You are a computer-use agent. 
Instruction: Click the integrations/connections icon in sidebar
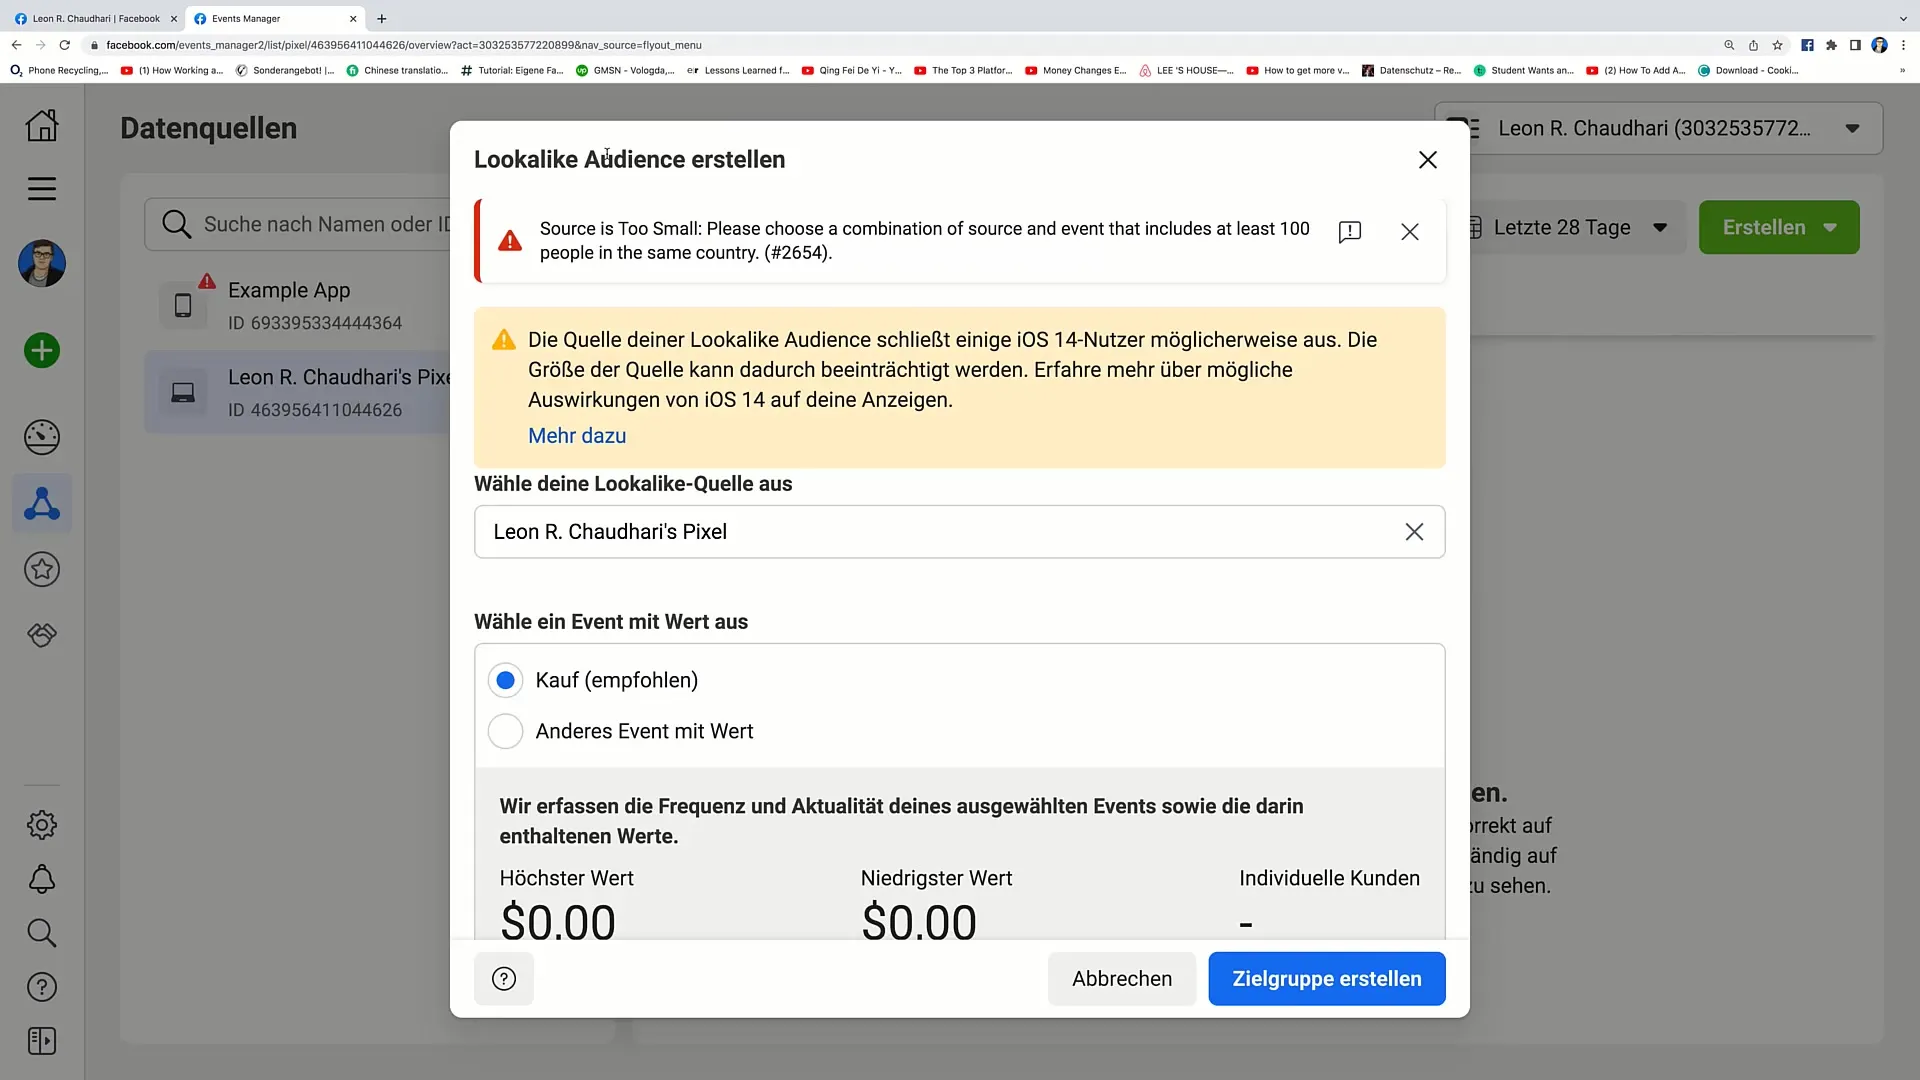[42, 504]
